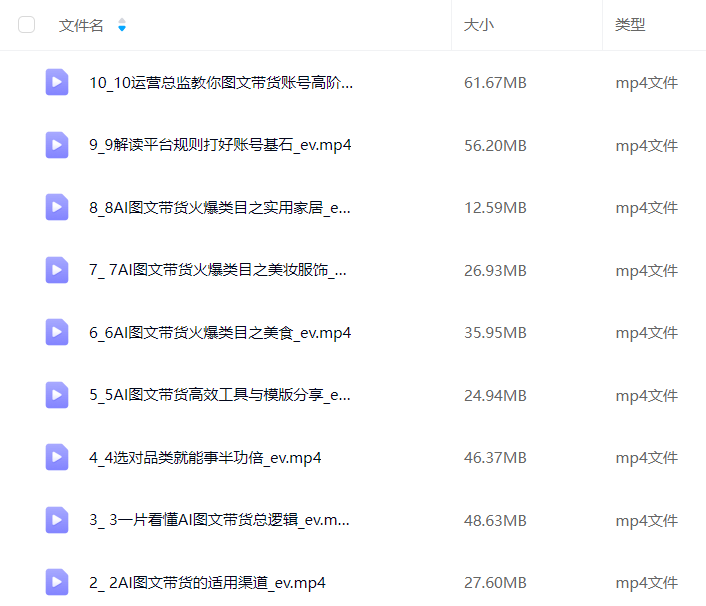The height and width of the screenshot is (606, 706).
Task: Open file 6_6AI图文带货火爆类目之美食_ev.mp4
Action: (220, 333)
